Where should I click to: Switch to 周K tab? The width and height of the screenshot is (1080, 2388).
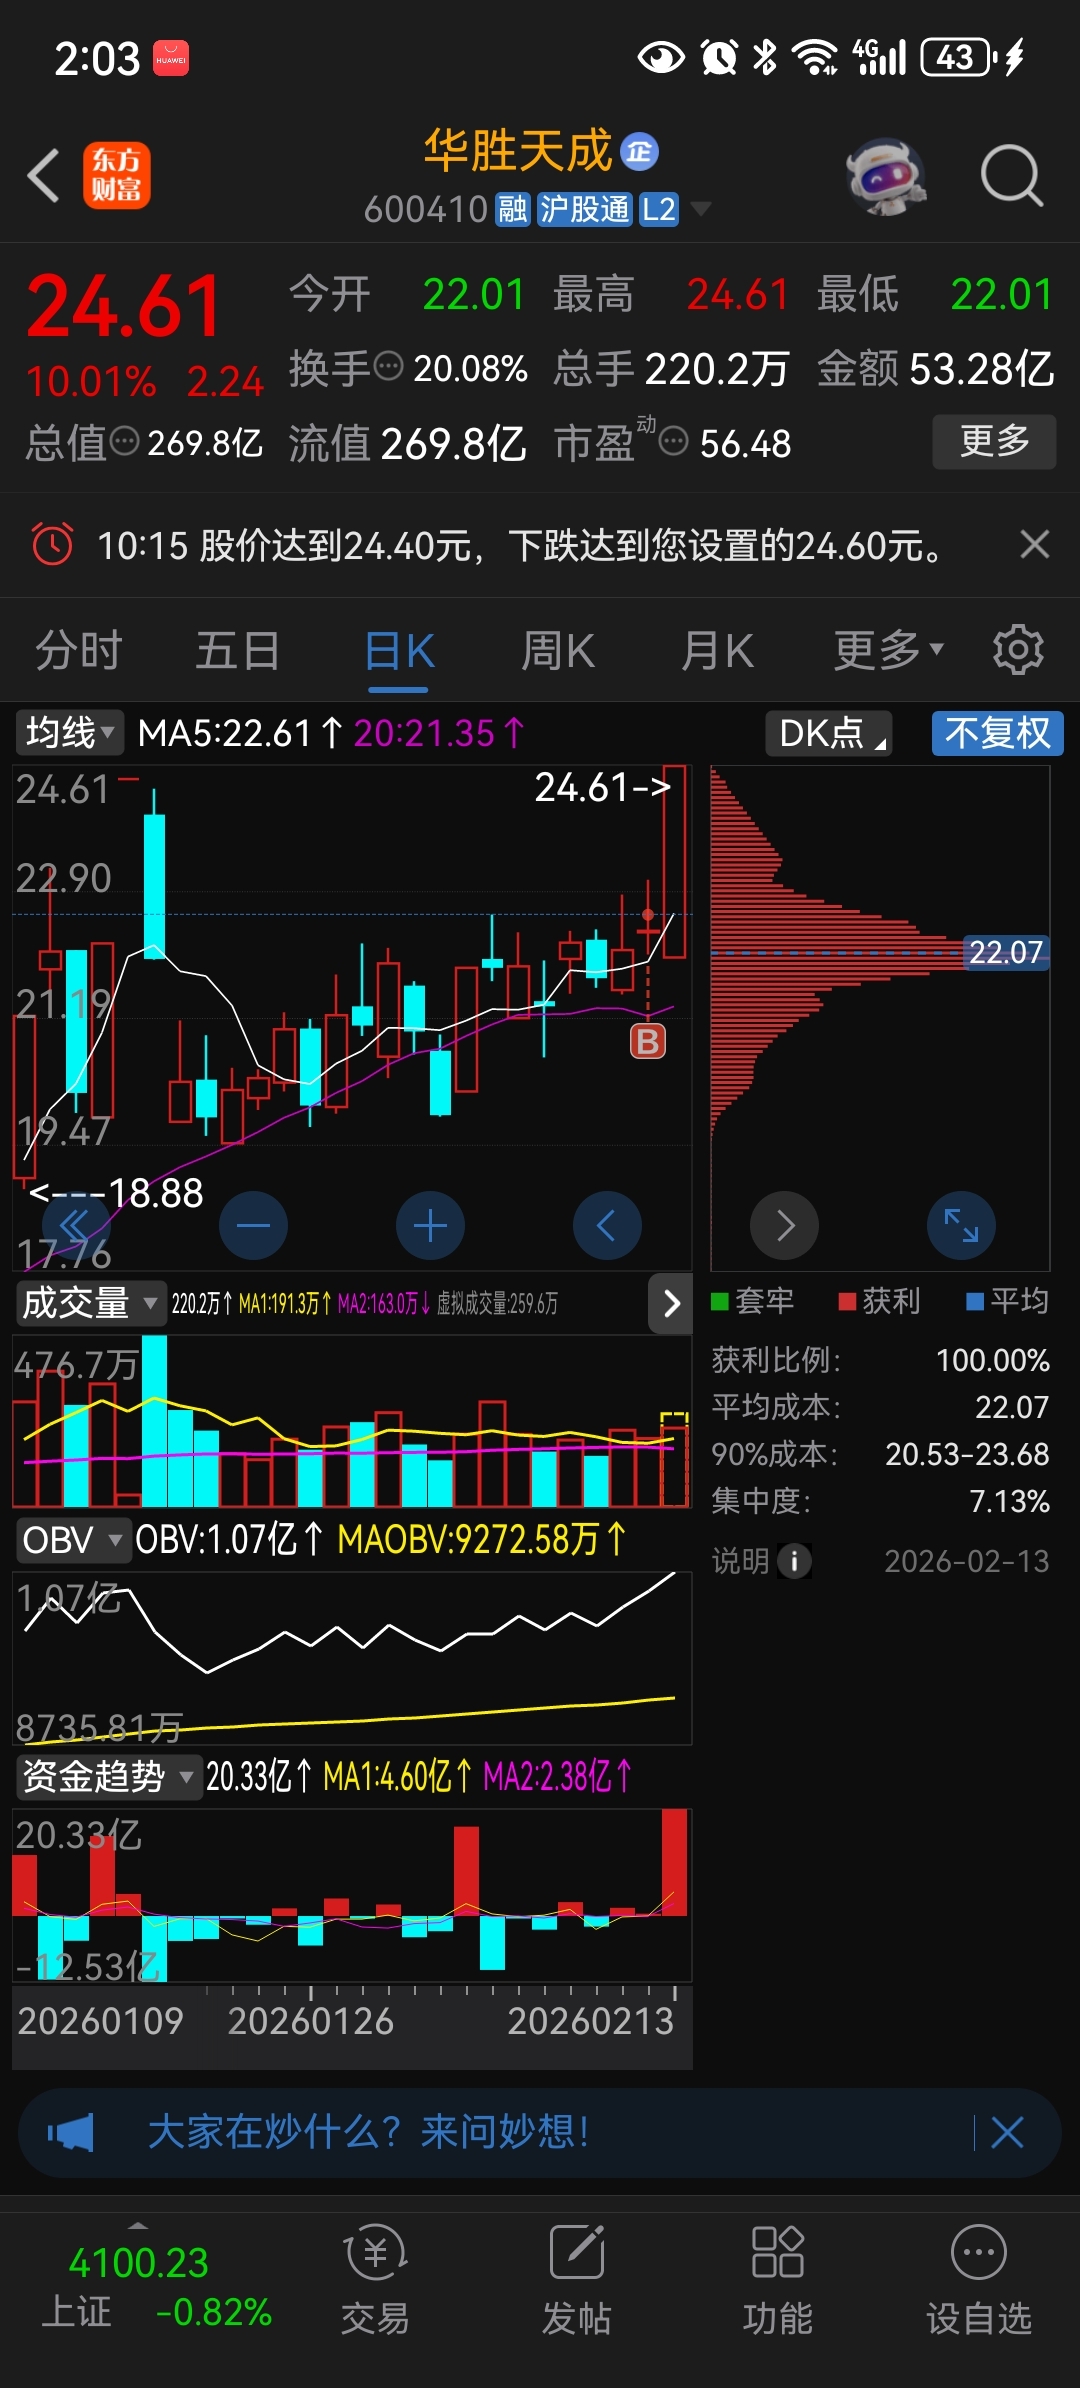558,650
